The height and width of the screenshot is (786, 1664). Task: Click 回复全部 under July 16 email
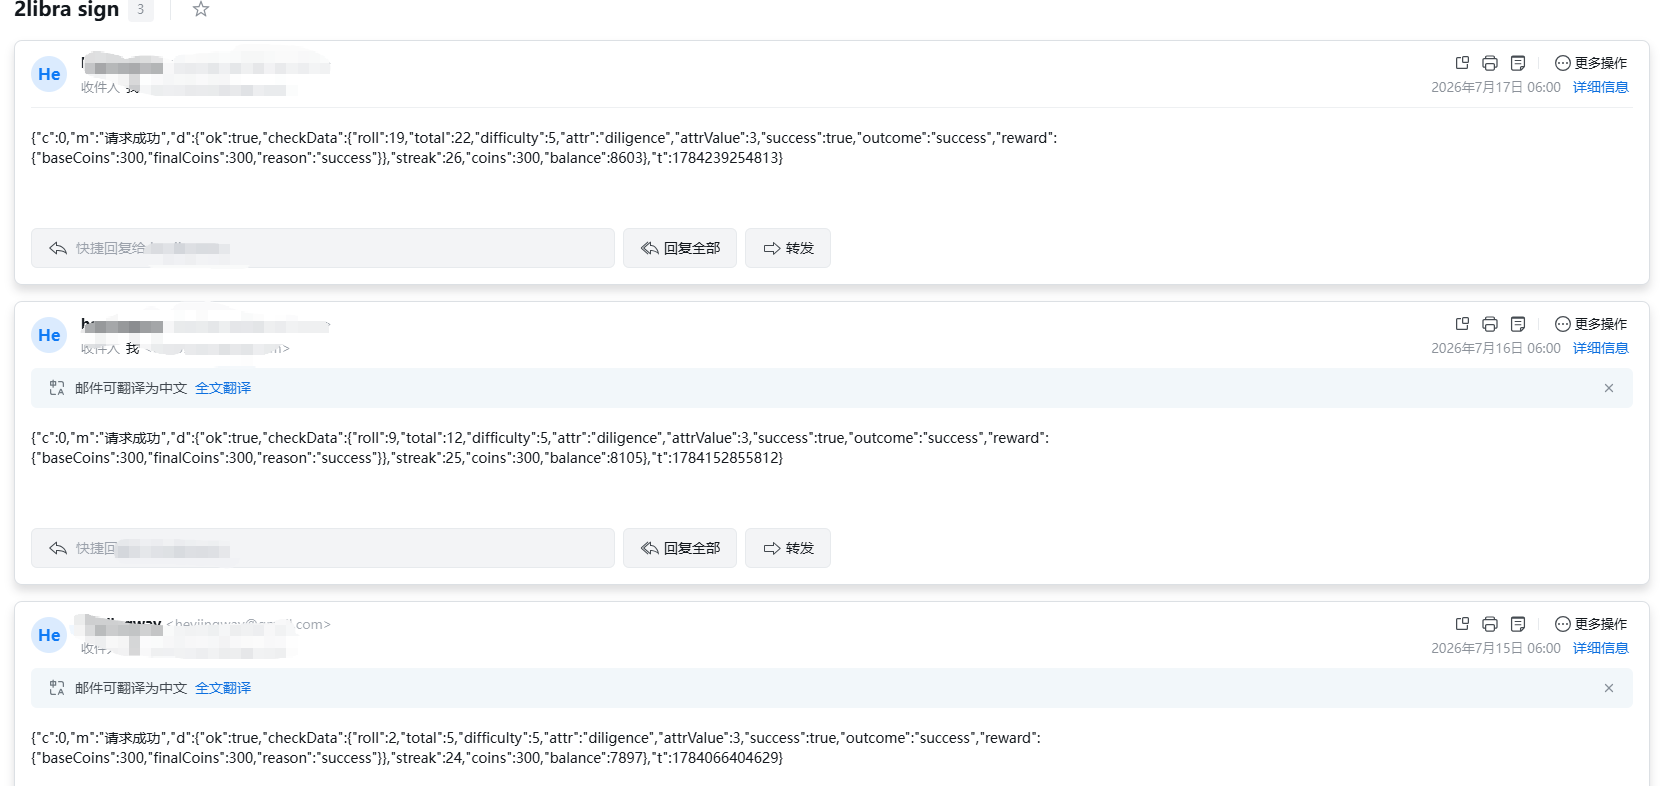pos(680,548)
